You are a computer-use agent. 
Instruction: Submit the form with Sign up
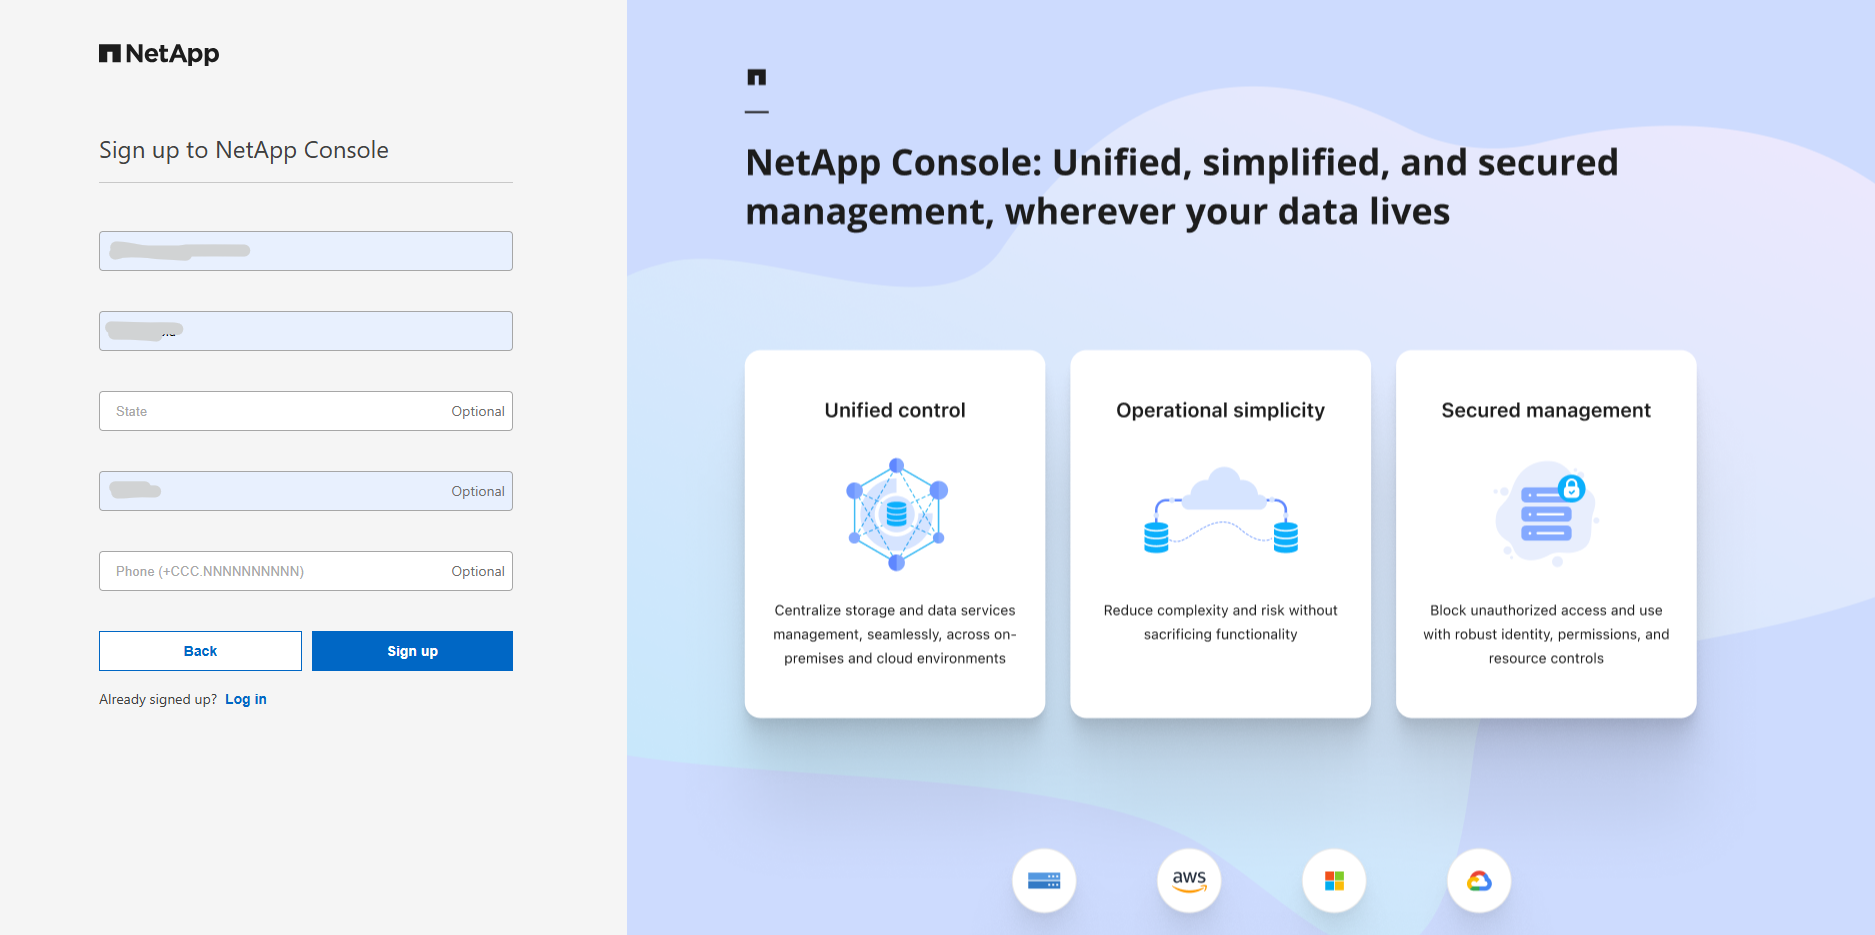412,651
